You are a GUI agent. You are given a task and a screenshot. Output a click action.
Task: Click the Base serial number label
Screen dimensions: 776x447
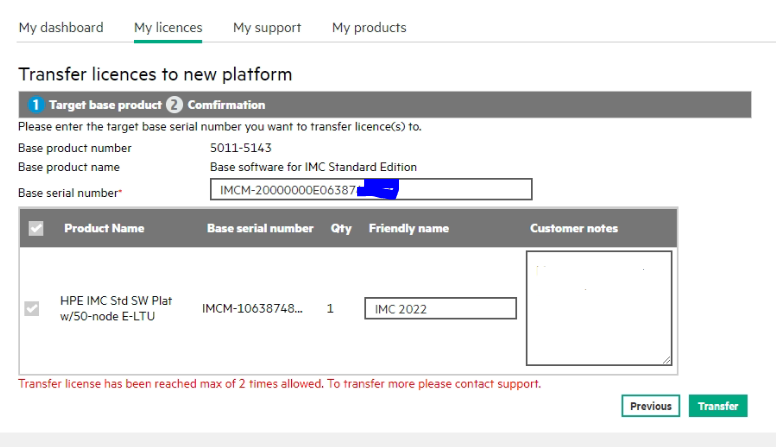tap(70, 193)
